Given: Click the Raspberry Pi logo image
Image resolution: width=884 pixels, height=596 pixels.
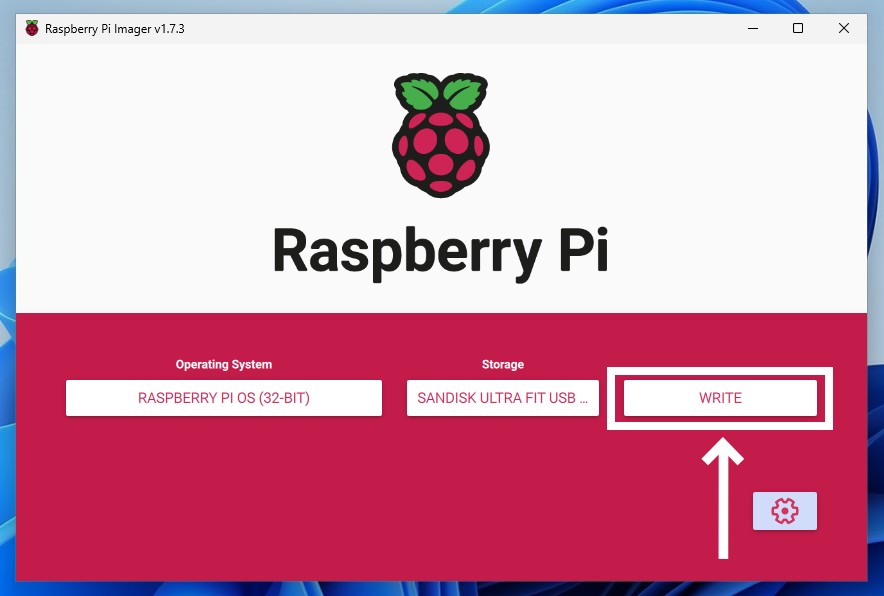Looking at the screenshot, I should 441,135.
